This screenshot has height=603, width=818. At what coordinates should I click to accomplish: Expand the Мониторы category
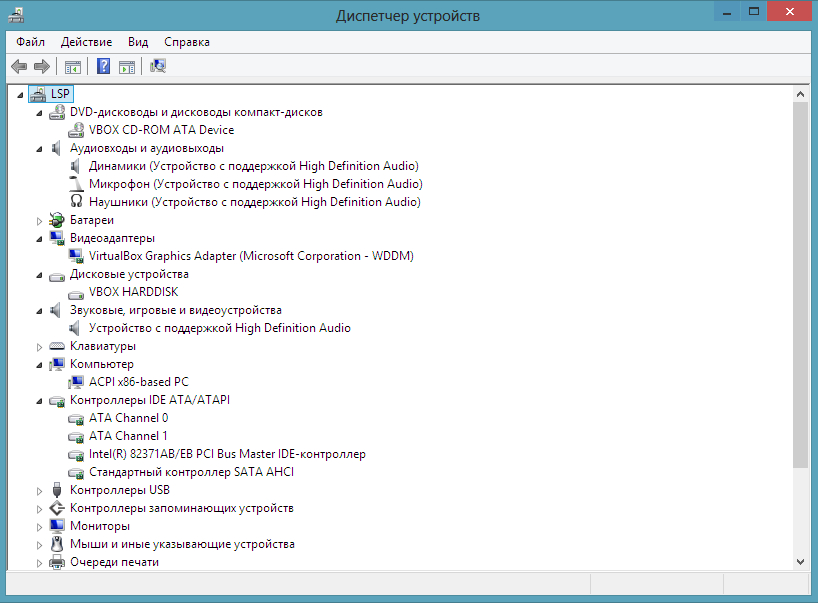point(40,527)
